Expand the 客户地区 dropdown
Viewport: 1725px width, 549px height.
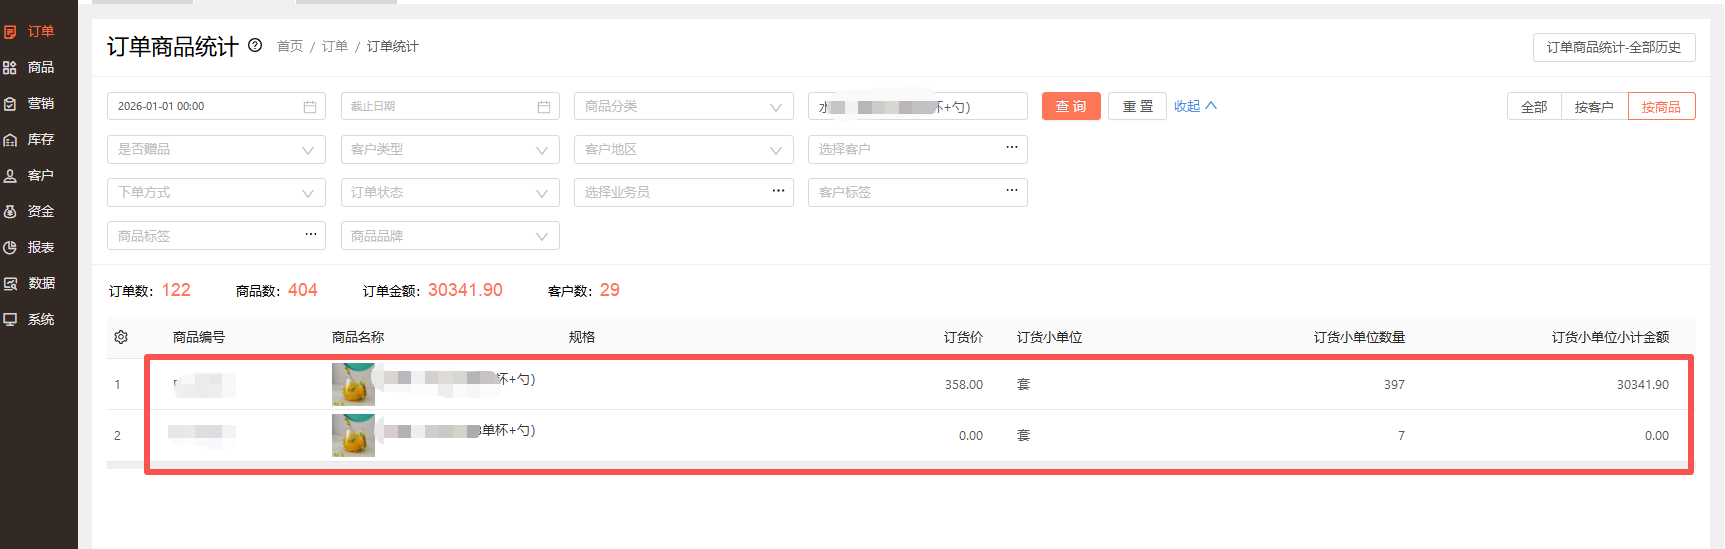pyautogui.click(x=684, y=149)
